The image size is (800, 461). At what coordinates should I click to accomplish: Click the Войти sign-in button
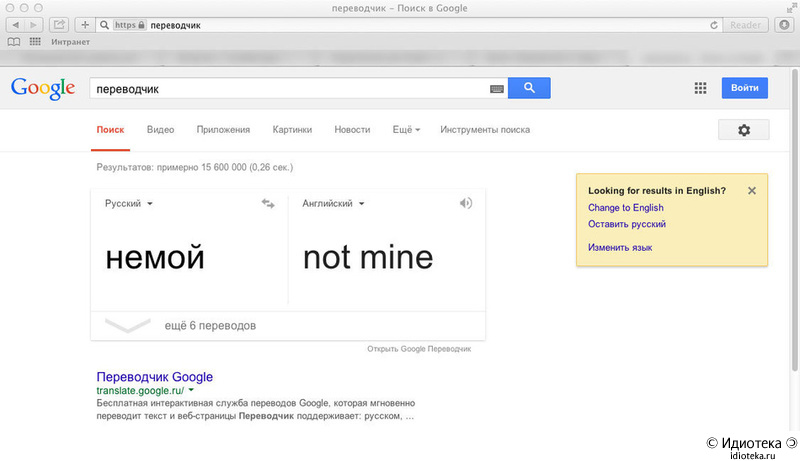click(745, 89)
